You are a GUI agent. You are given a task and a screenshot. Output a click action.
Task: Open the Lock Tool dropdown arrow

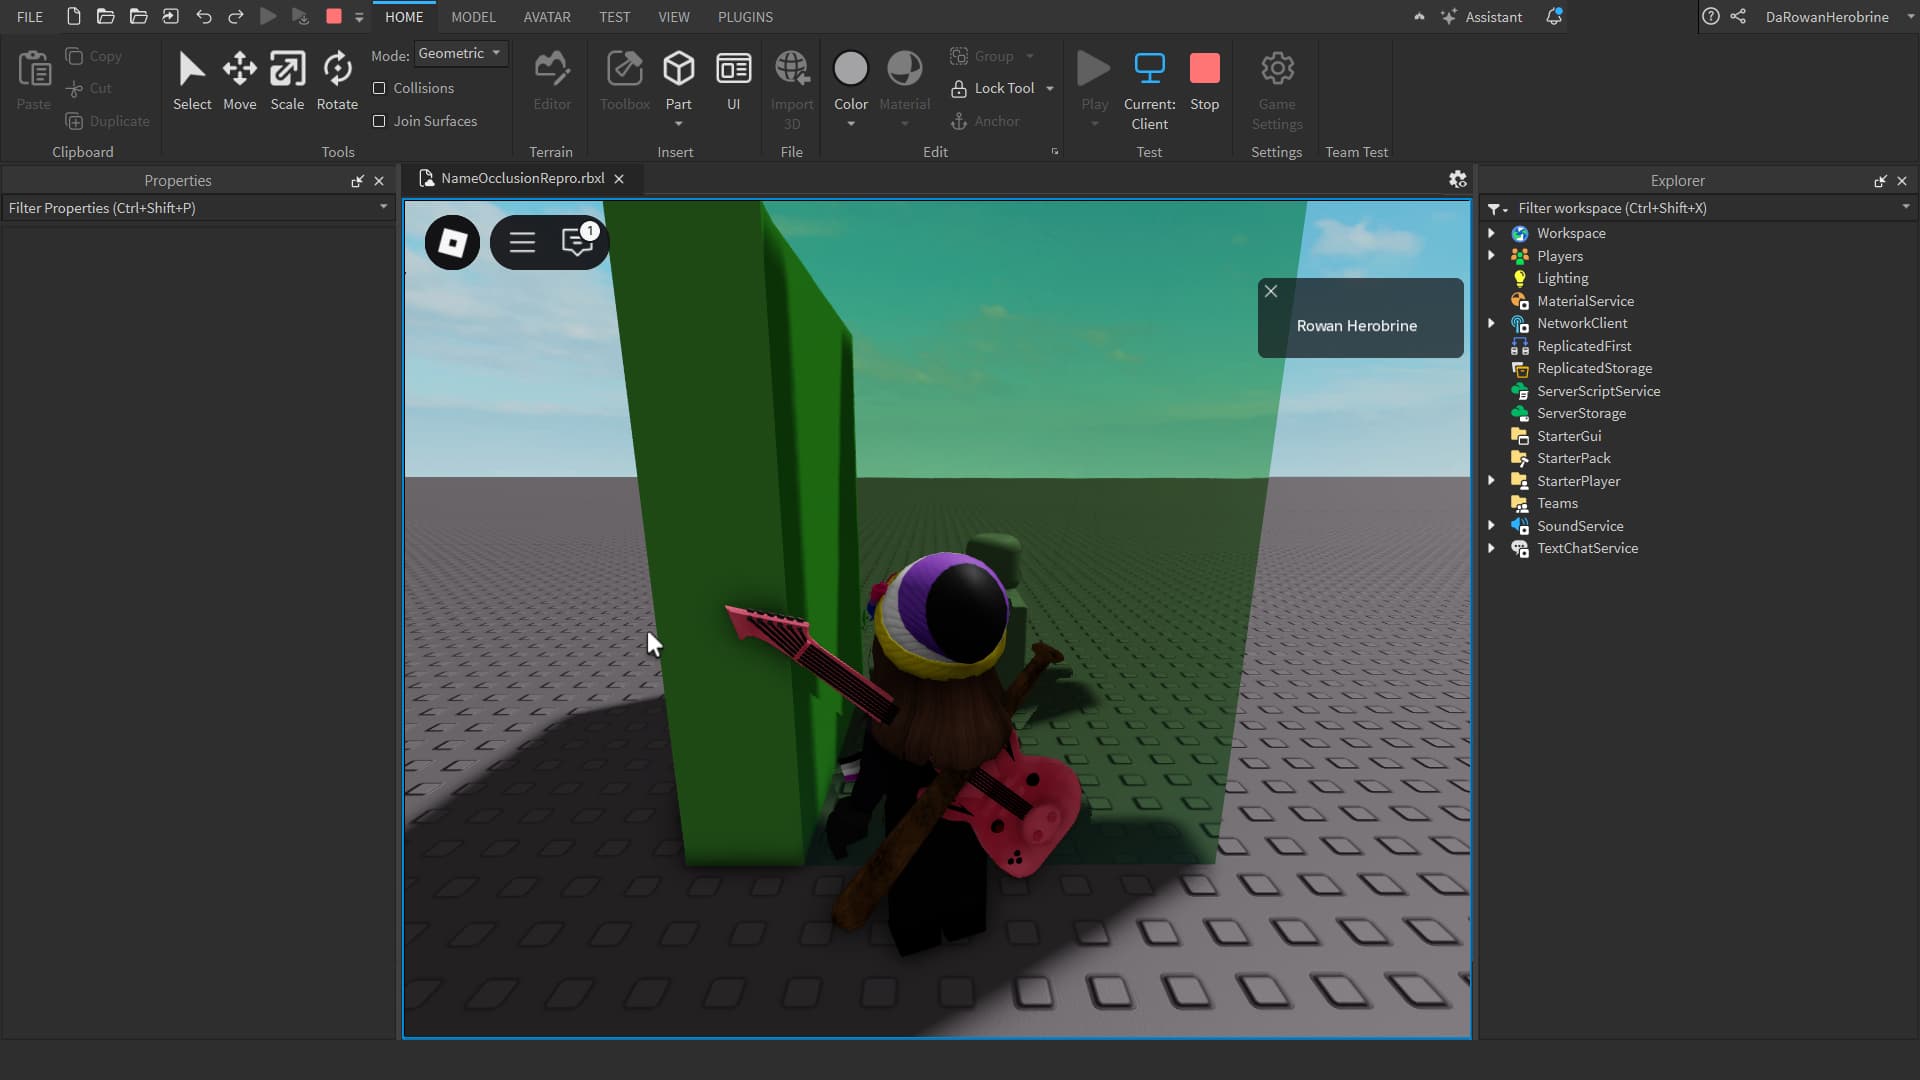pyautogui.click(x=1049, y=88)
